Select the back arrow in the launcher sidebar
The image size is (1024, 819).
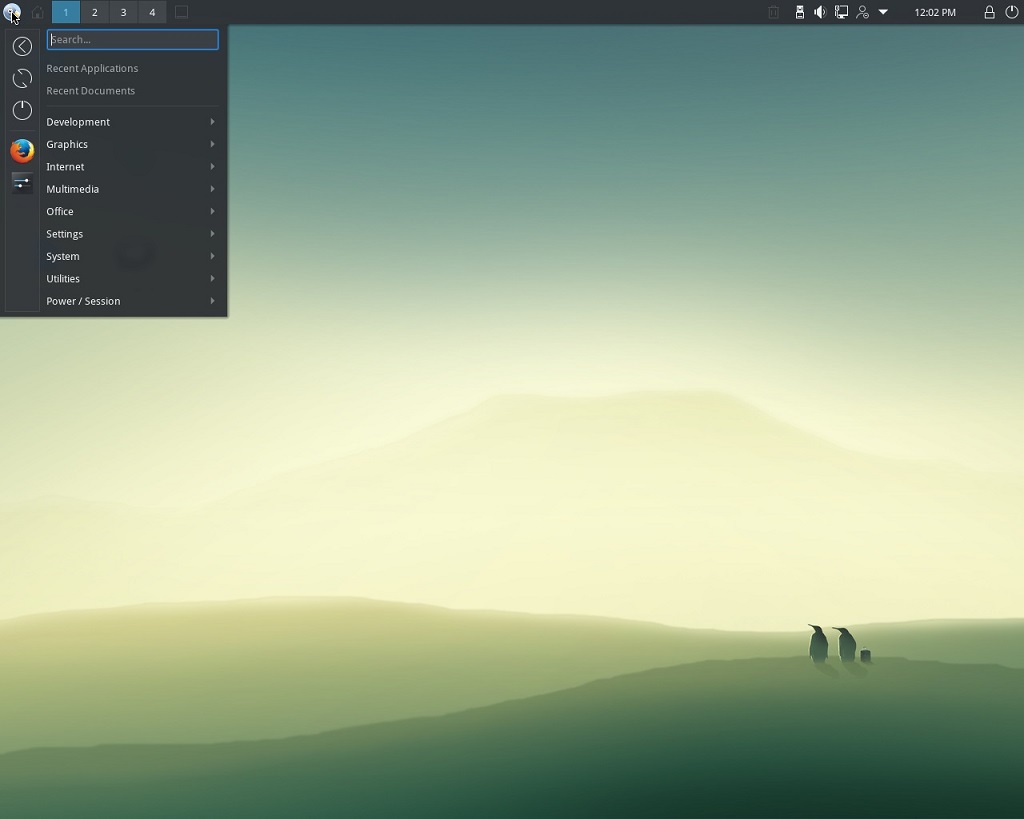(x=21, y=46)
